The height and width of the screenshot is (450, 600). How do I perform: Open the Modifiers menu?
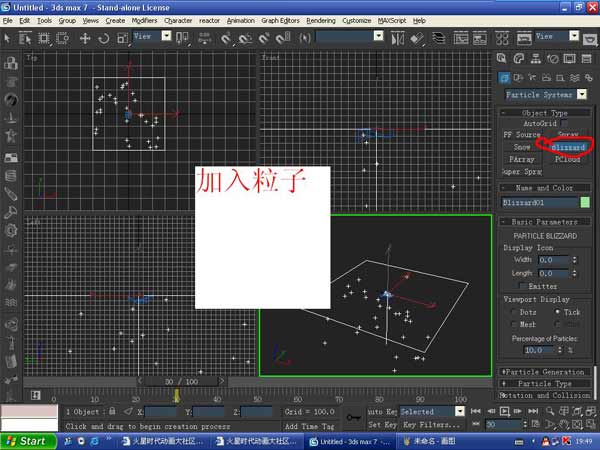[x=144, y=21]
